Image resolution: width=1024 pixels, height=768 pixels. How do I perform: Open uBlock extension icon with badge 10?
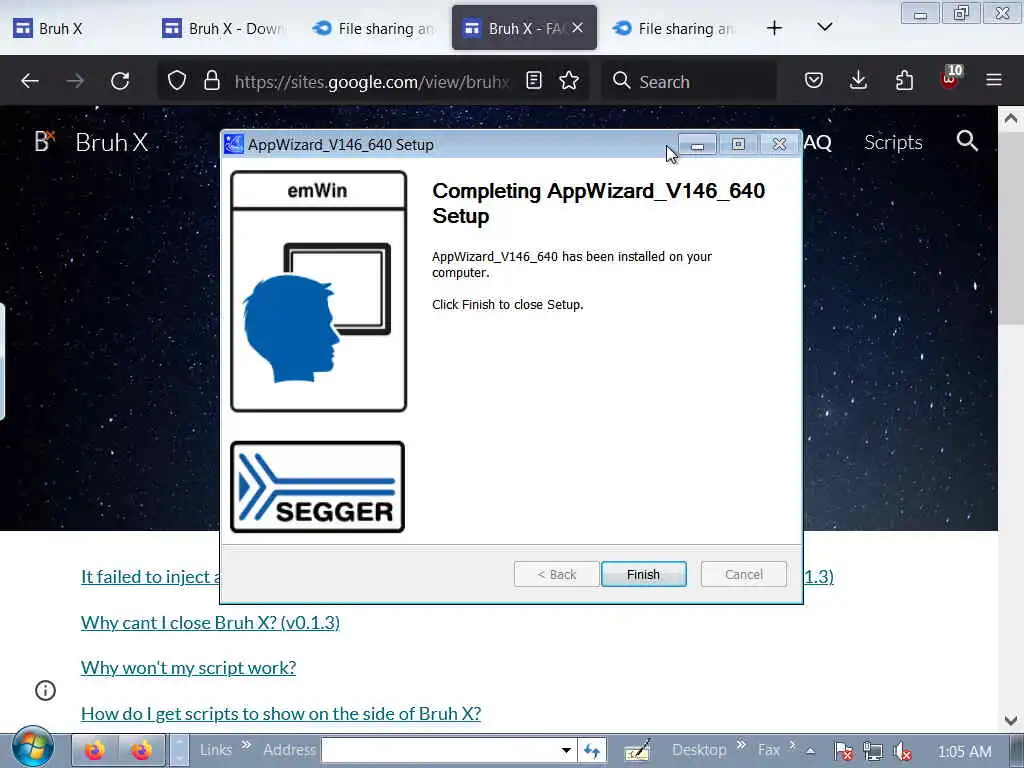click(950, 78)
